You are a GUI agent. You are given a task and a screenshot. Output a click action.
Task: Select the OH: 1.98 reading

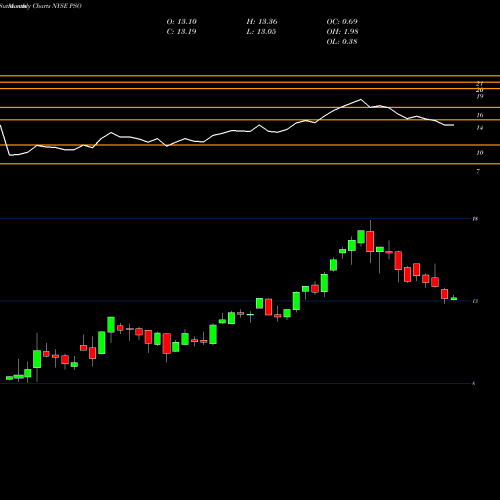pyautogui.click(x=342, y=32)
